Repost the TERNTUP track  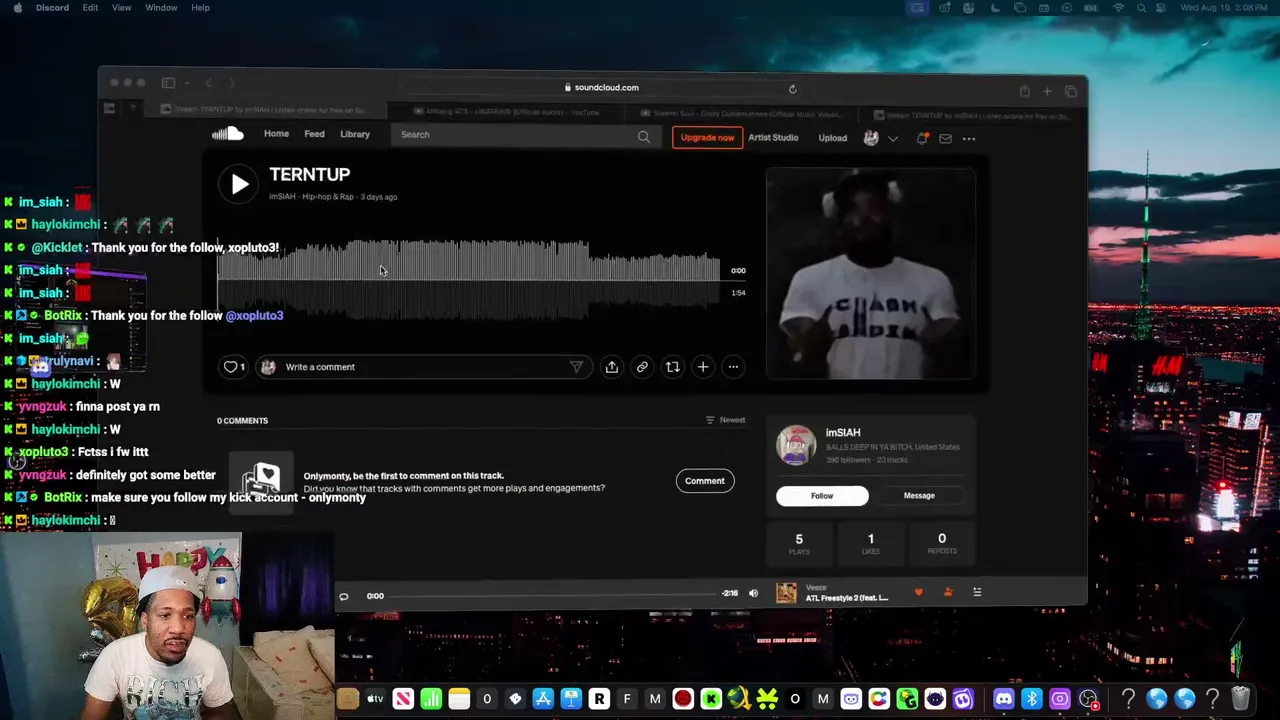tap(672, 367)
